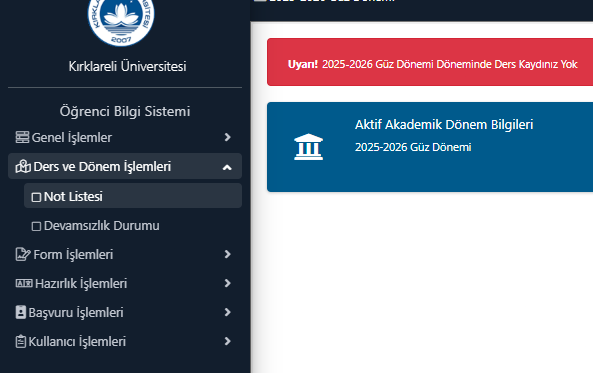Open the Hazırlık İşlemleri menu
This screenshot has height=373, width=593.
[x=125, y=283]
